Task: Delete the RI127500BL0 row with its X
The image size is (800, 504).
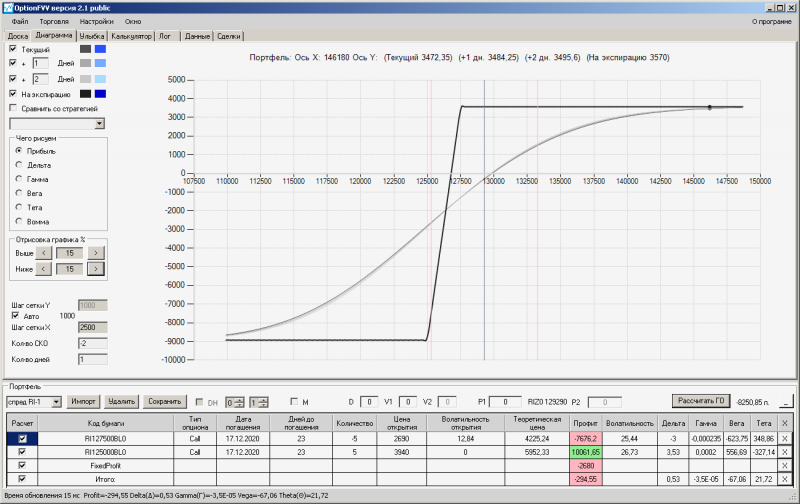Action: [x=785, y=438]
